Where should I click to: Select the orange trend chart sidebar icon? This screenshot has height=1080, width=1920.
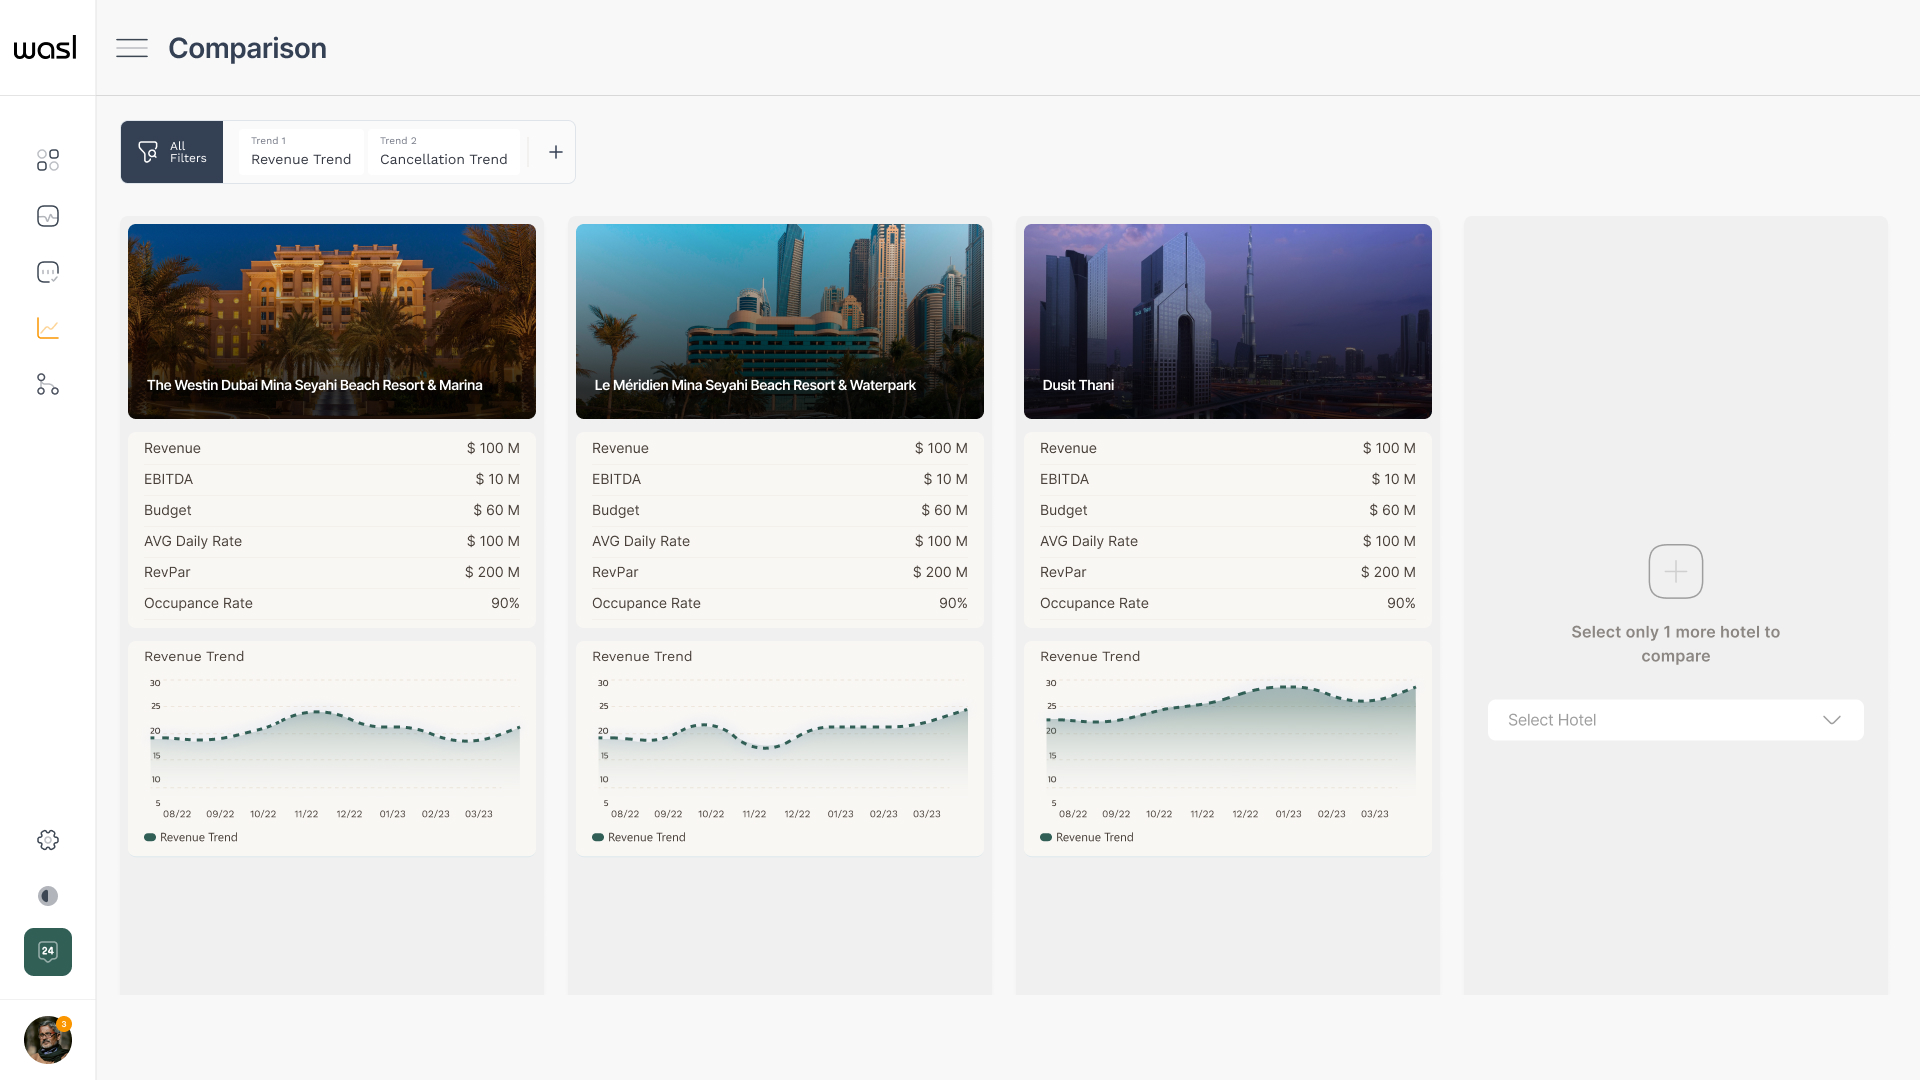(x=48, y=328)
